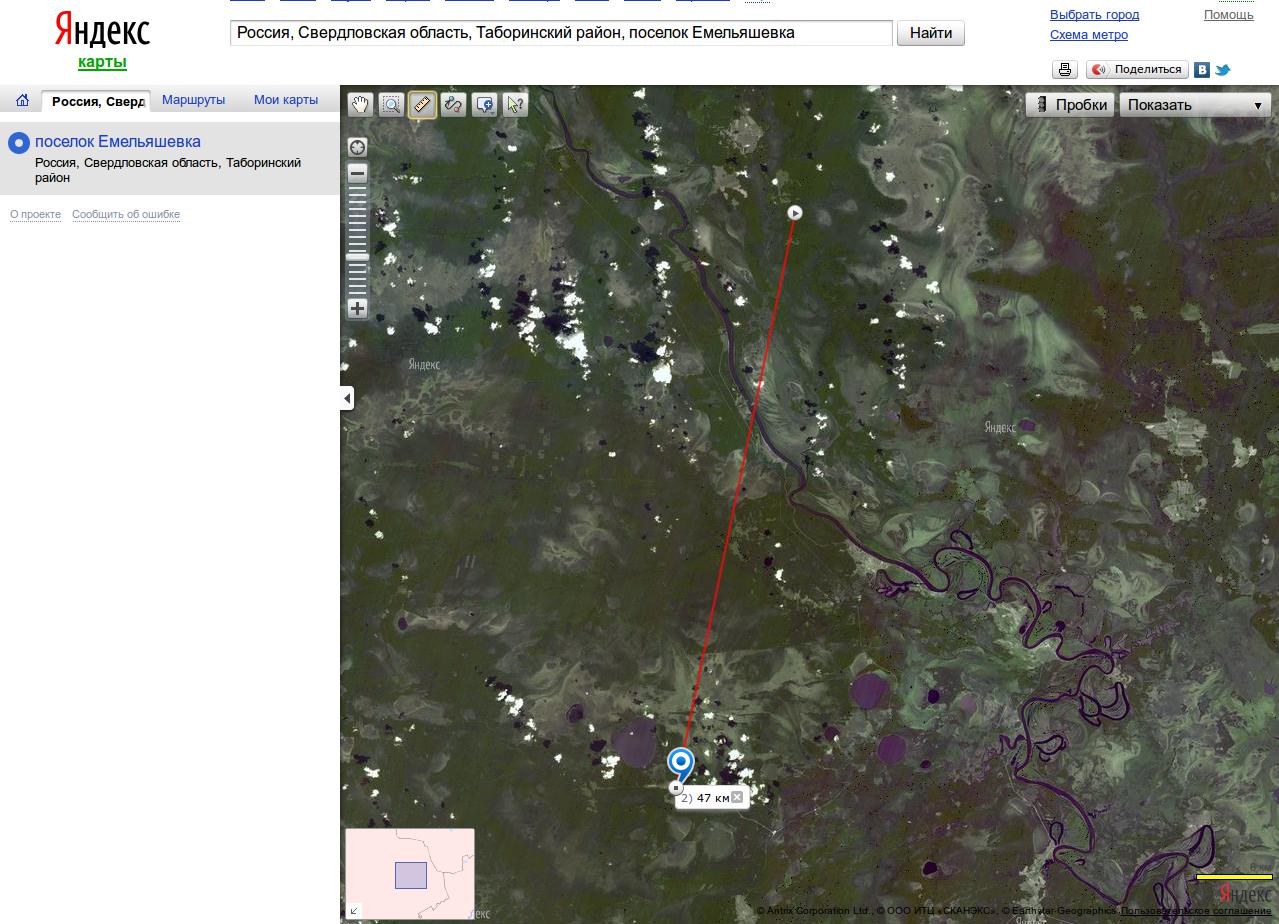The width and height of the screenshot is (1279, 924).
Task: Select the 'what's here' info cursor tool
Action: pyautogui.click(x=515, y=105)
